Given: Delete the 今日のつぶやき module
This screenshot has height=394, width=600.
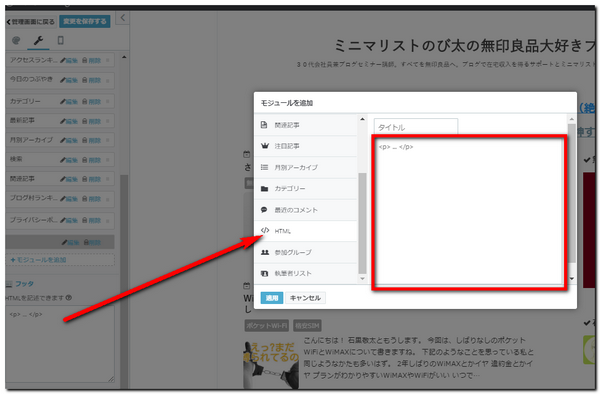Looking at the screenshot, I should pos(91,80).
